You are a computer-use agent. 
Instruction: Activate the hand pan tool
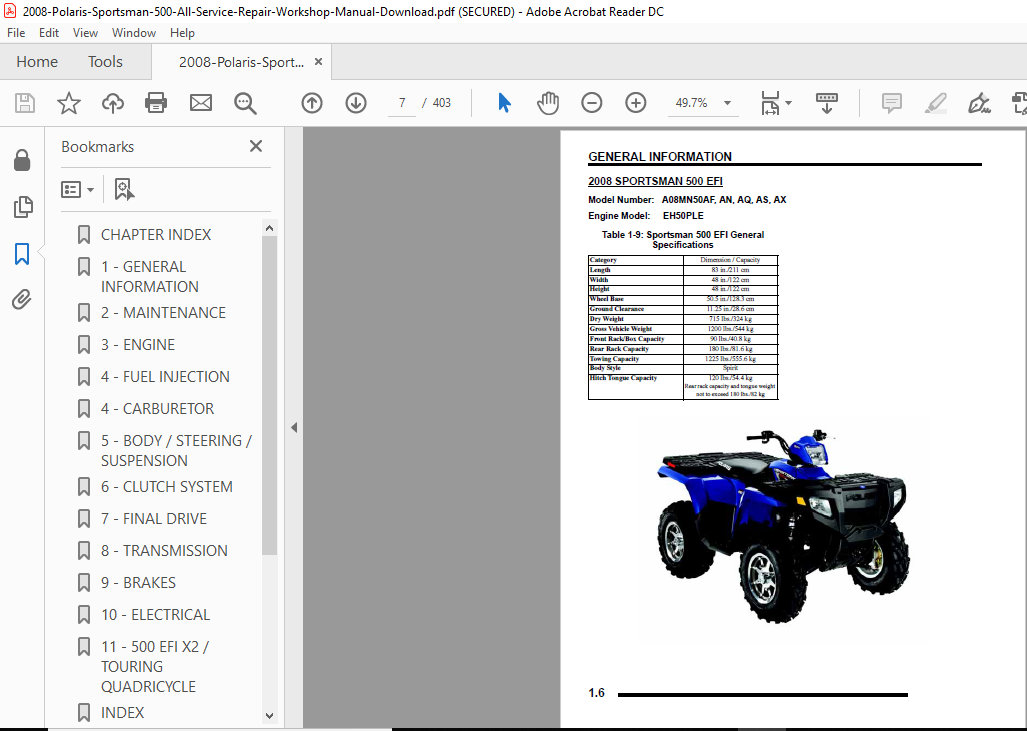548,103
